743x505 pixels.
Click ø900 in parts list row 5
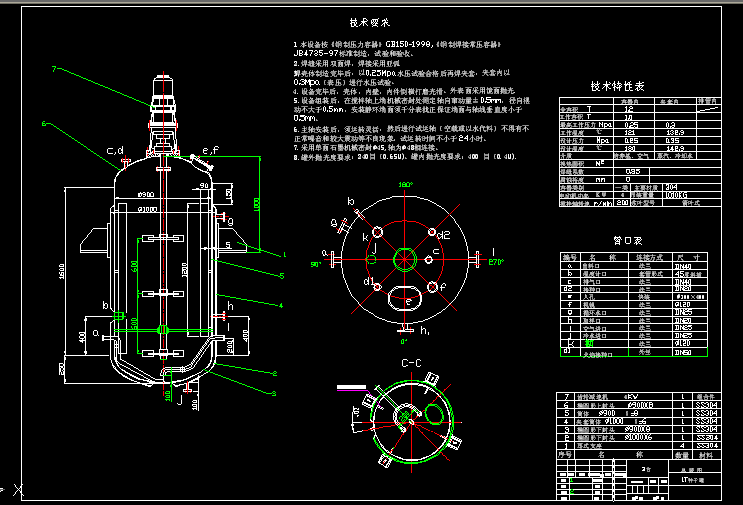[x=606, y=413]
